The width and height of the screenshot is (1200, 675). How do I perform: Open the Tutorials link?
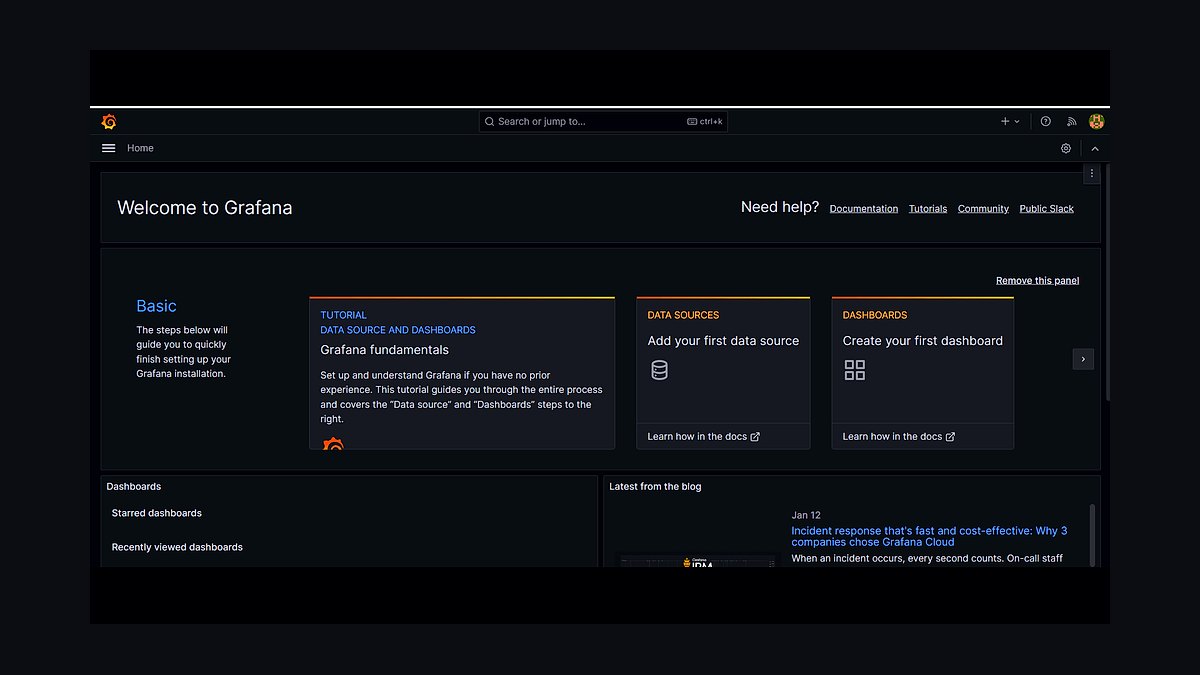[928, 209]
